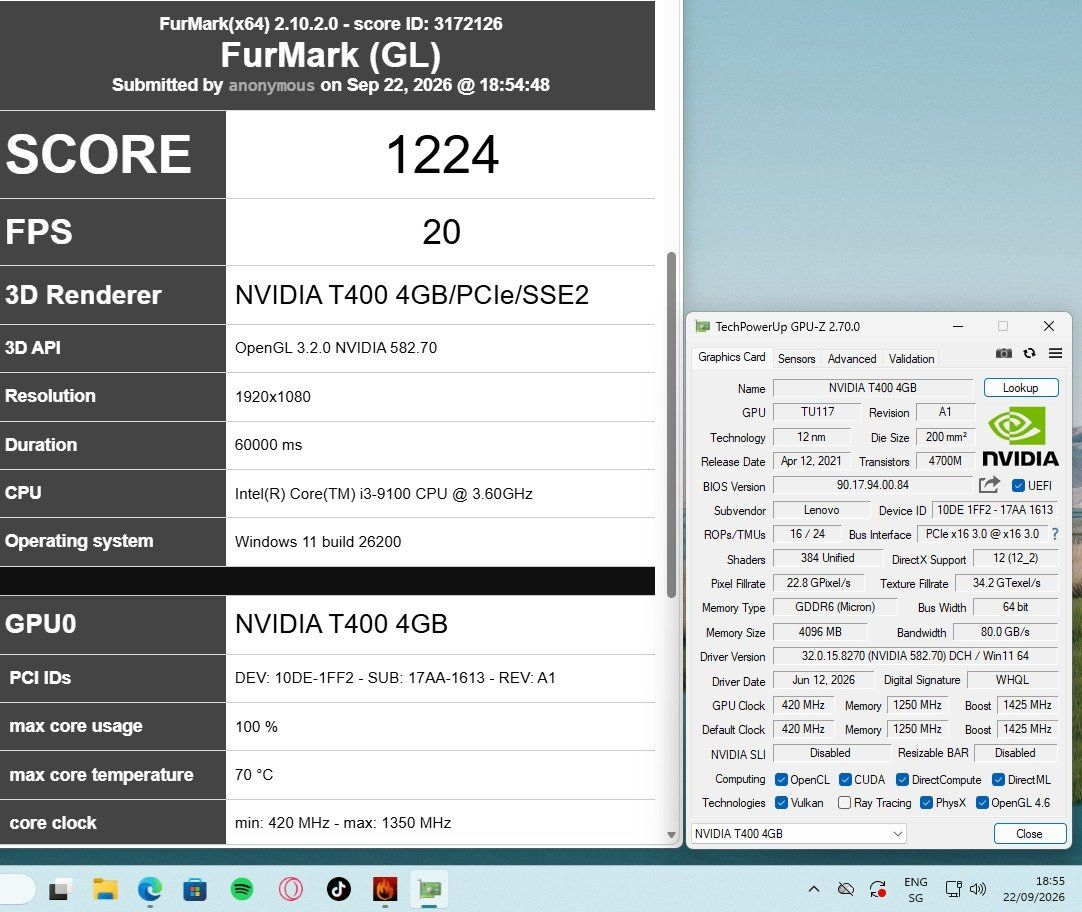Click the Memory Type GDDR6 (Micron) field
The image size is (1082, 912).
[835, 607]
